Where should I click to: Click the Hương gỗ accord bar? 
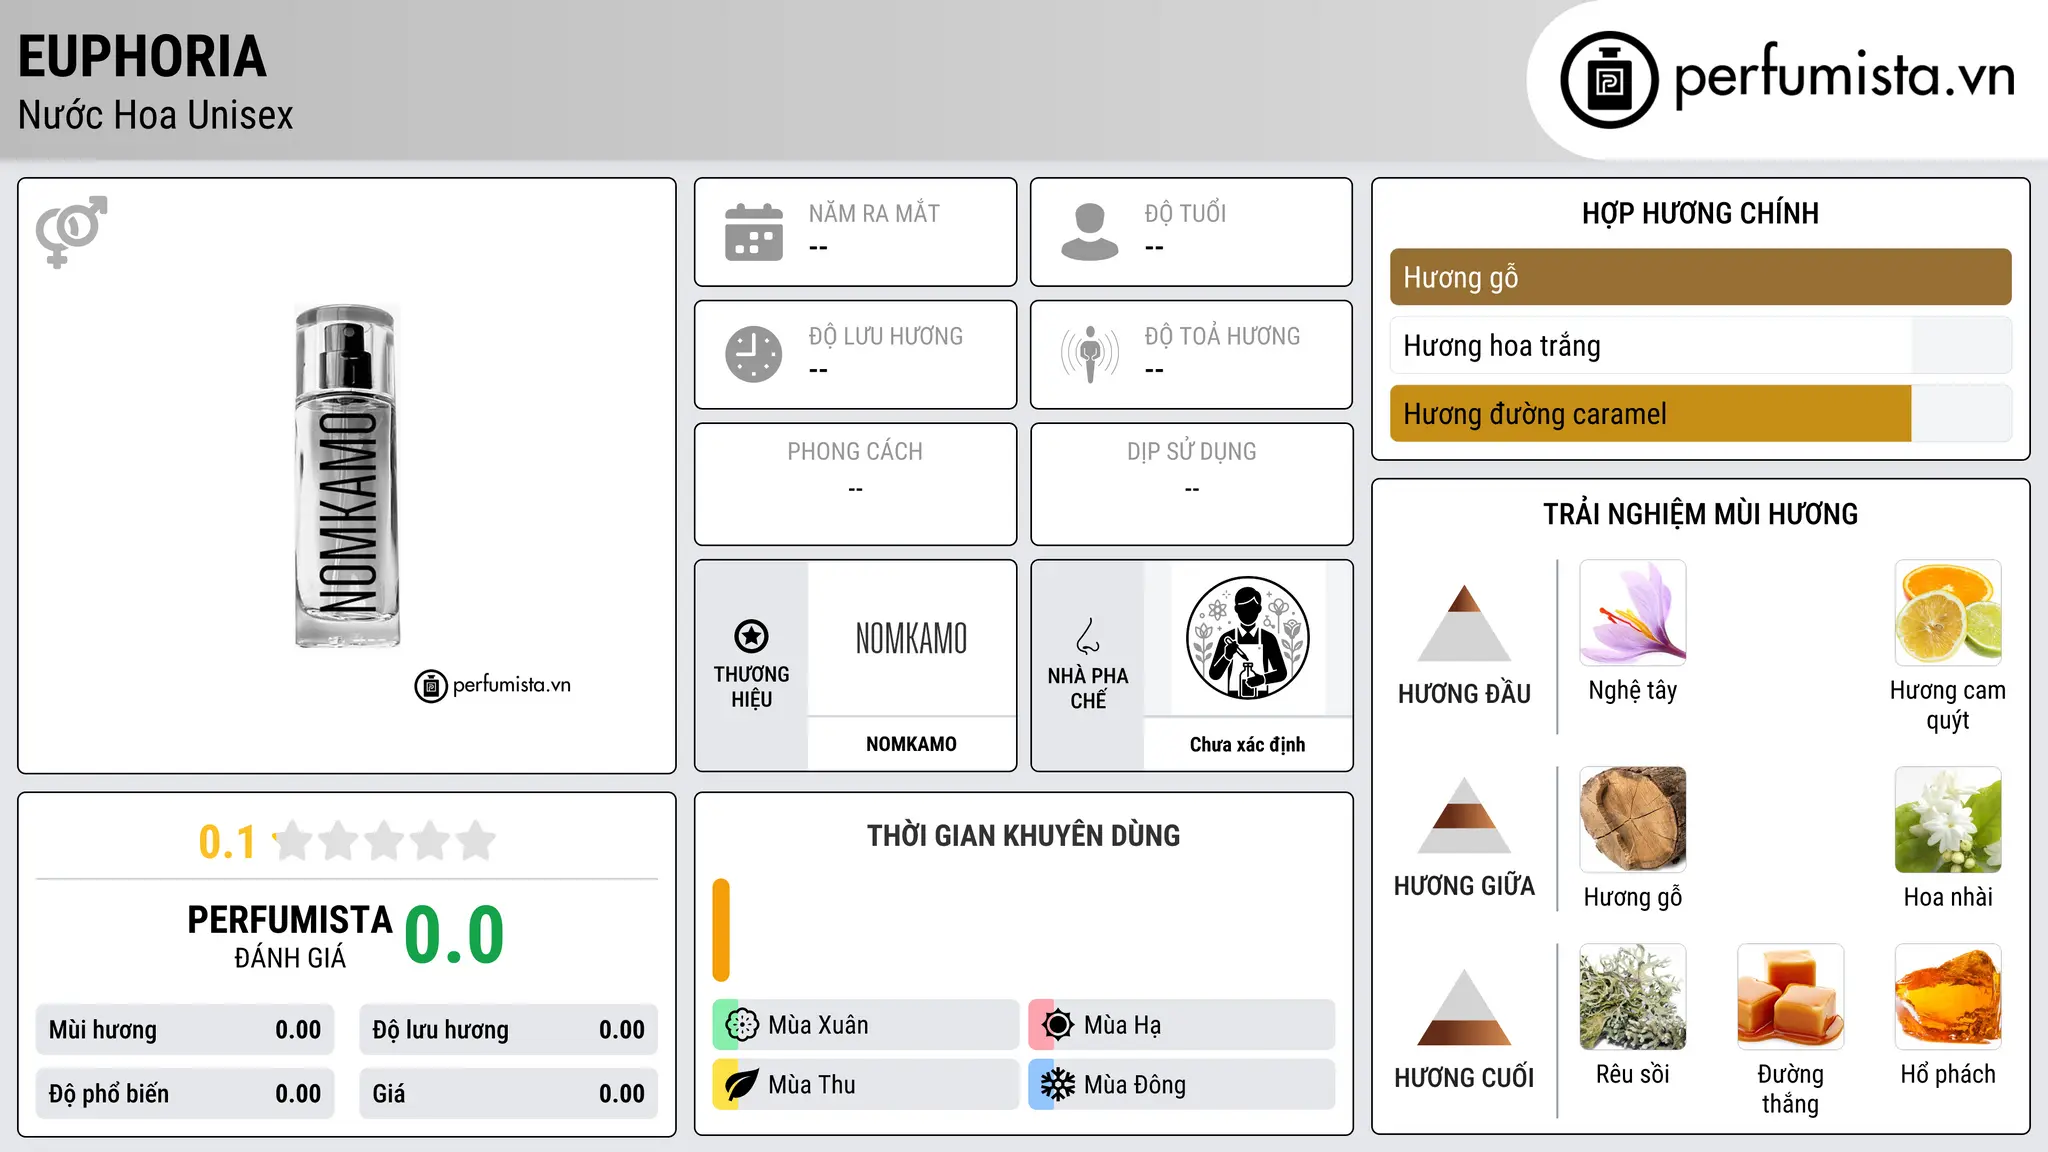[x=1700, y=277]
